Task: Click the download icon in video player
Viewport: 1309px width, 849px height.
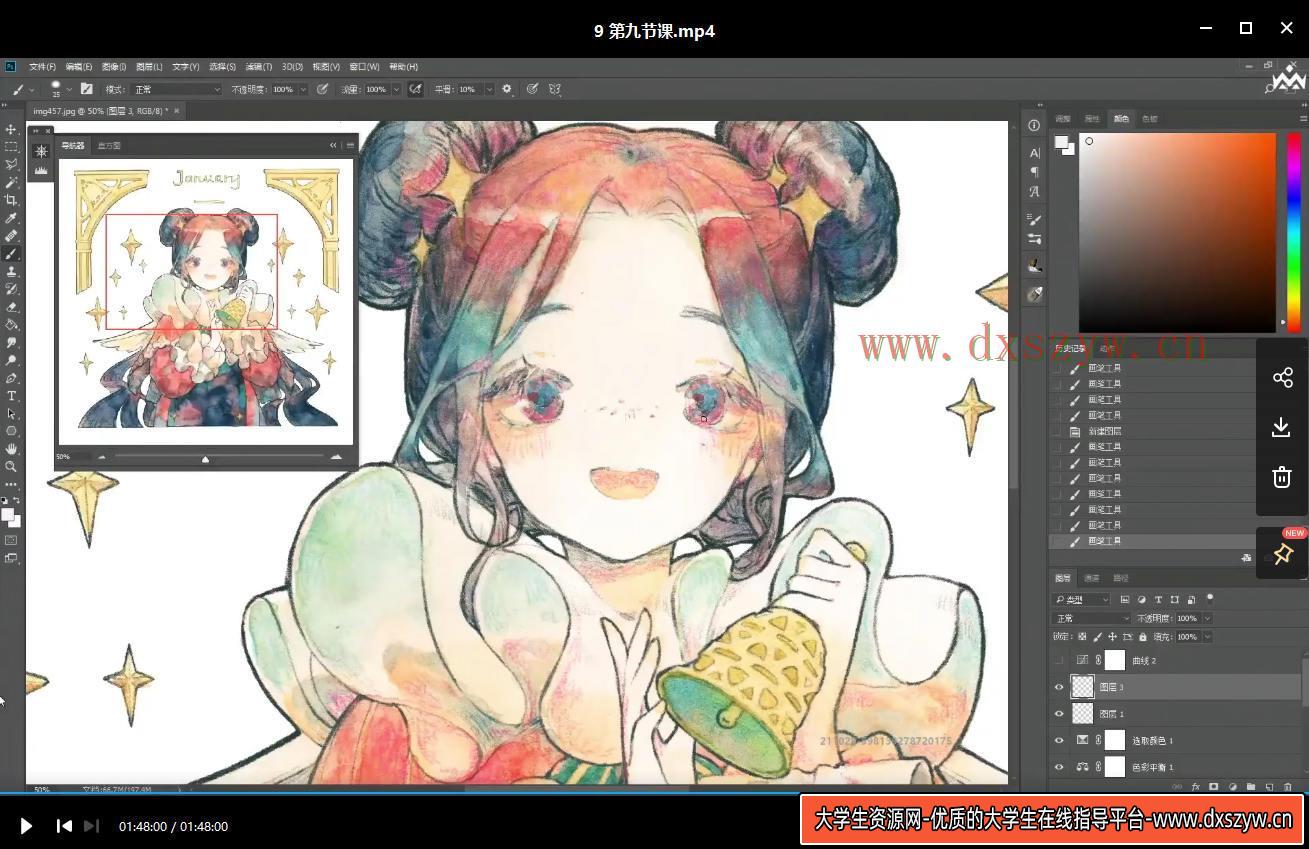Action: pyautogui.click(x=1282, y=427)
